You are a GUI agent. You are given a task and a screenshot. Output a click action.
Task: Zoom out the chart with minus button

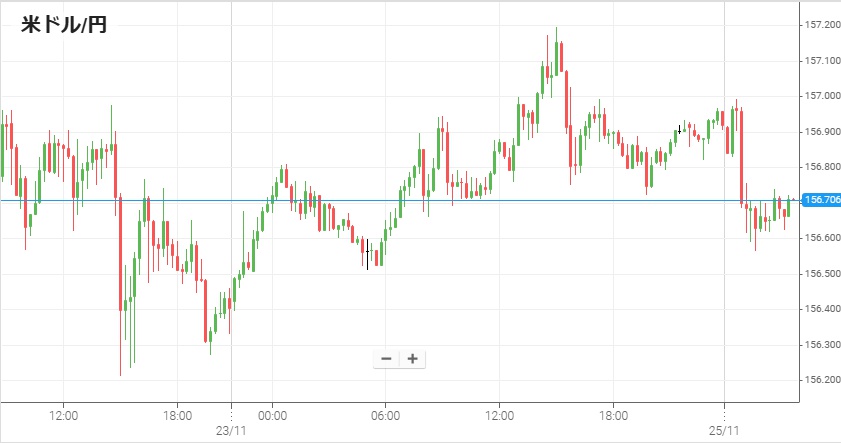pyautogui.click(x=386, y=359)
